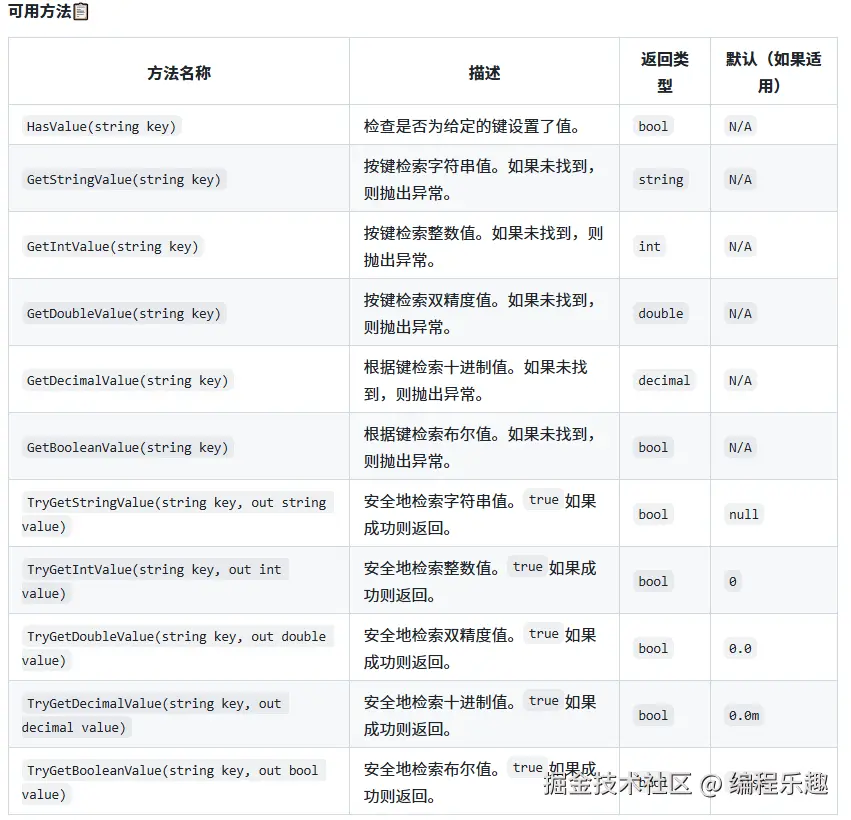The height and width of the screenshot is (820, 851).
Task: Select TryGetStringValue method signature cell
Action: (x=177, y=514)
